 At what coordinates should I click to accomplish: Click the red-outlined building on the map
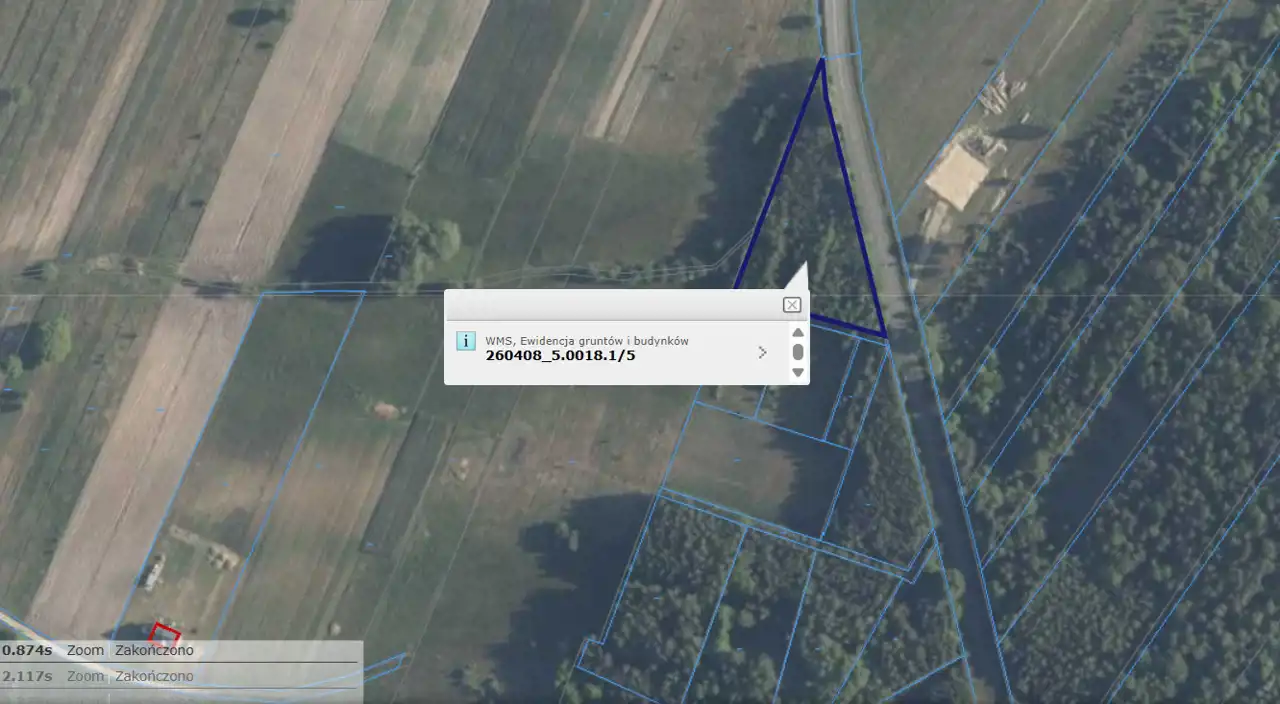click(x=164, y=635)
